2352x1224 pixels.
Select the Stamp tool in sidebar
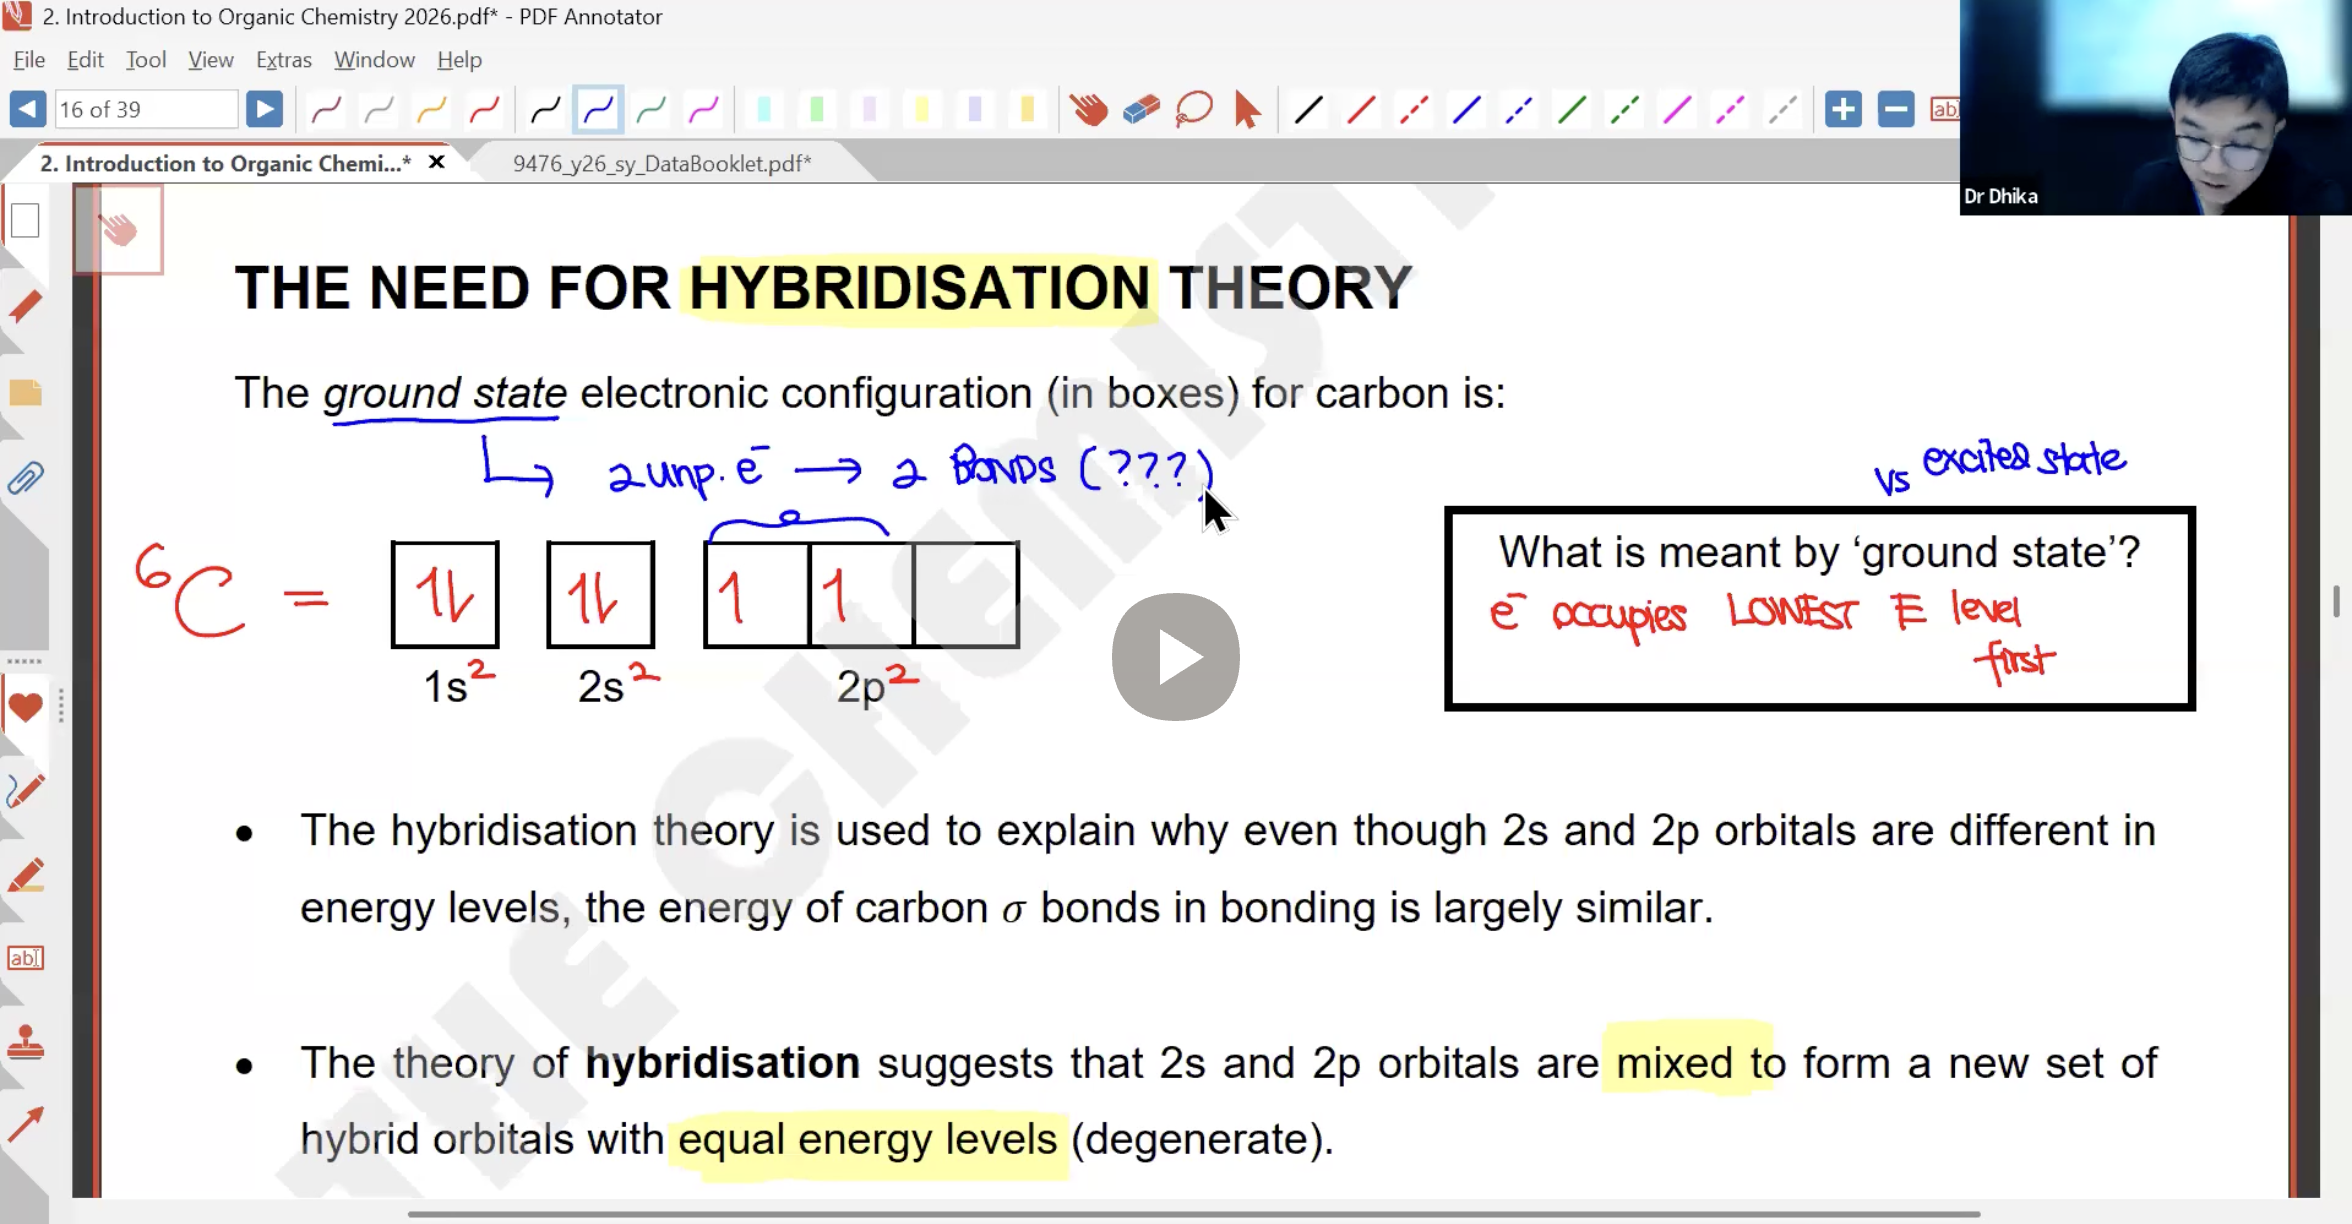(x=25, y=1043)
